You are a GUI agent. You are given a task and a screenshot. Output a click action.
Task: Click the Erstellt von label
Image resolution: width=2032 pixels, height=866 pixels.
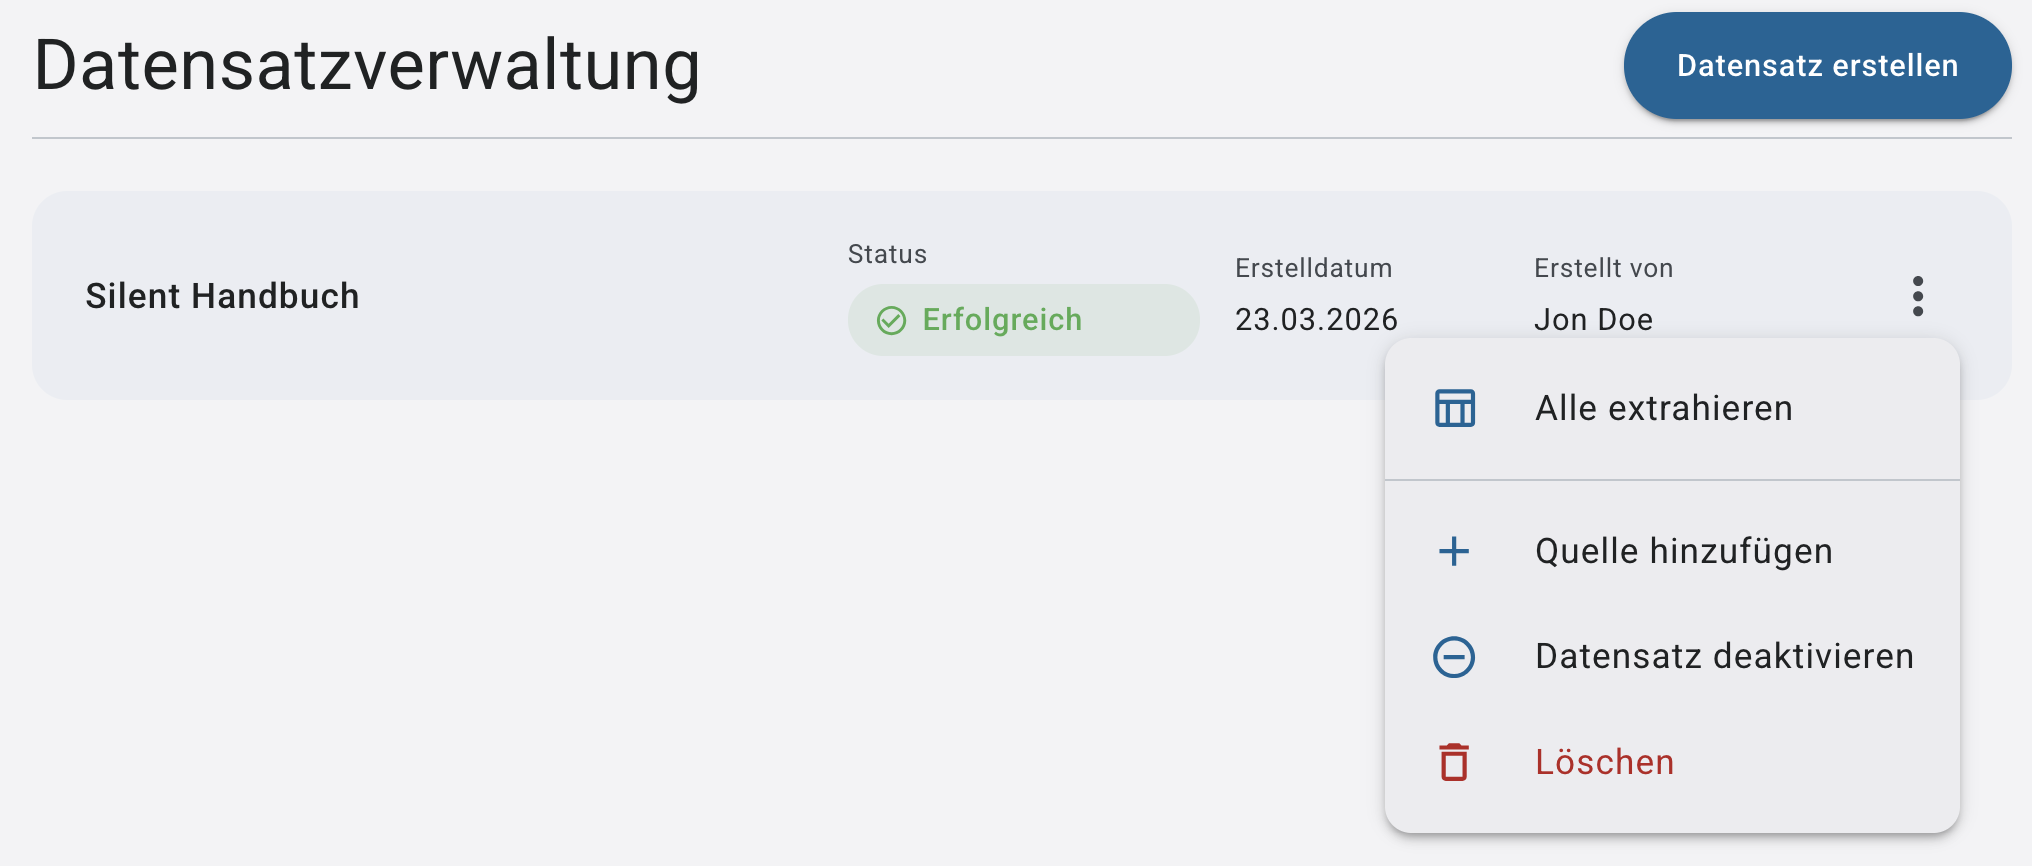(1603, 268)
